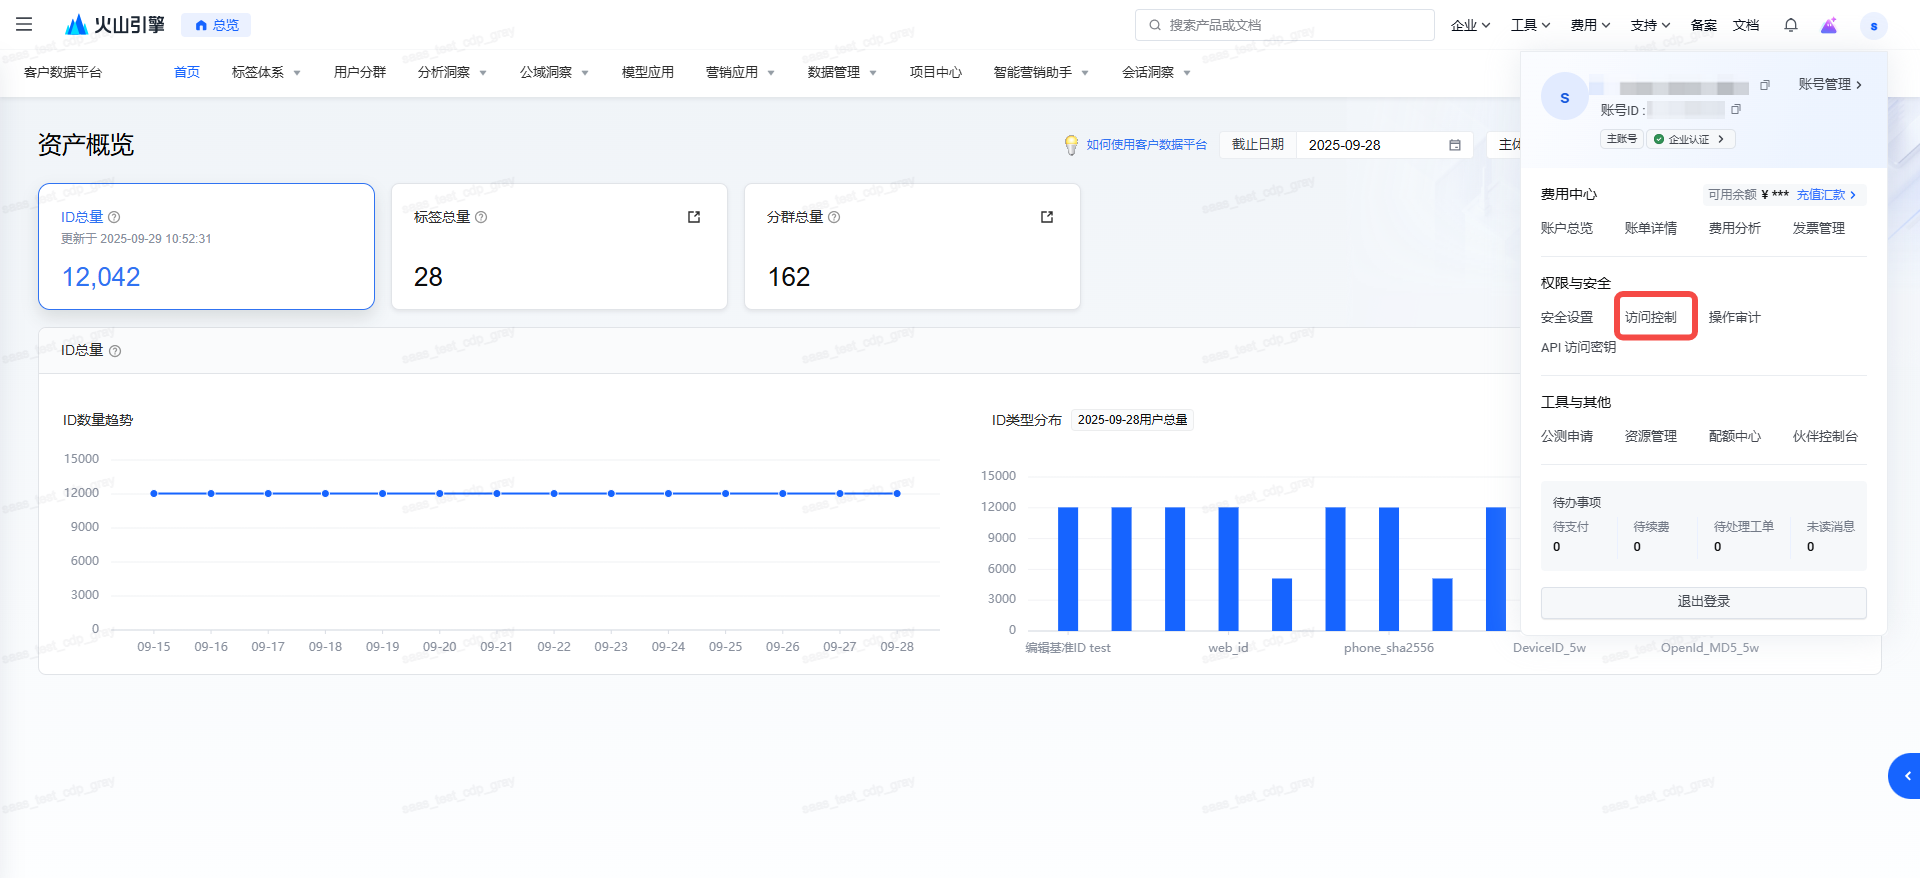
Task: Open 标签总量 card external link icon
Action: (x=694, y=217)
